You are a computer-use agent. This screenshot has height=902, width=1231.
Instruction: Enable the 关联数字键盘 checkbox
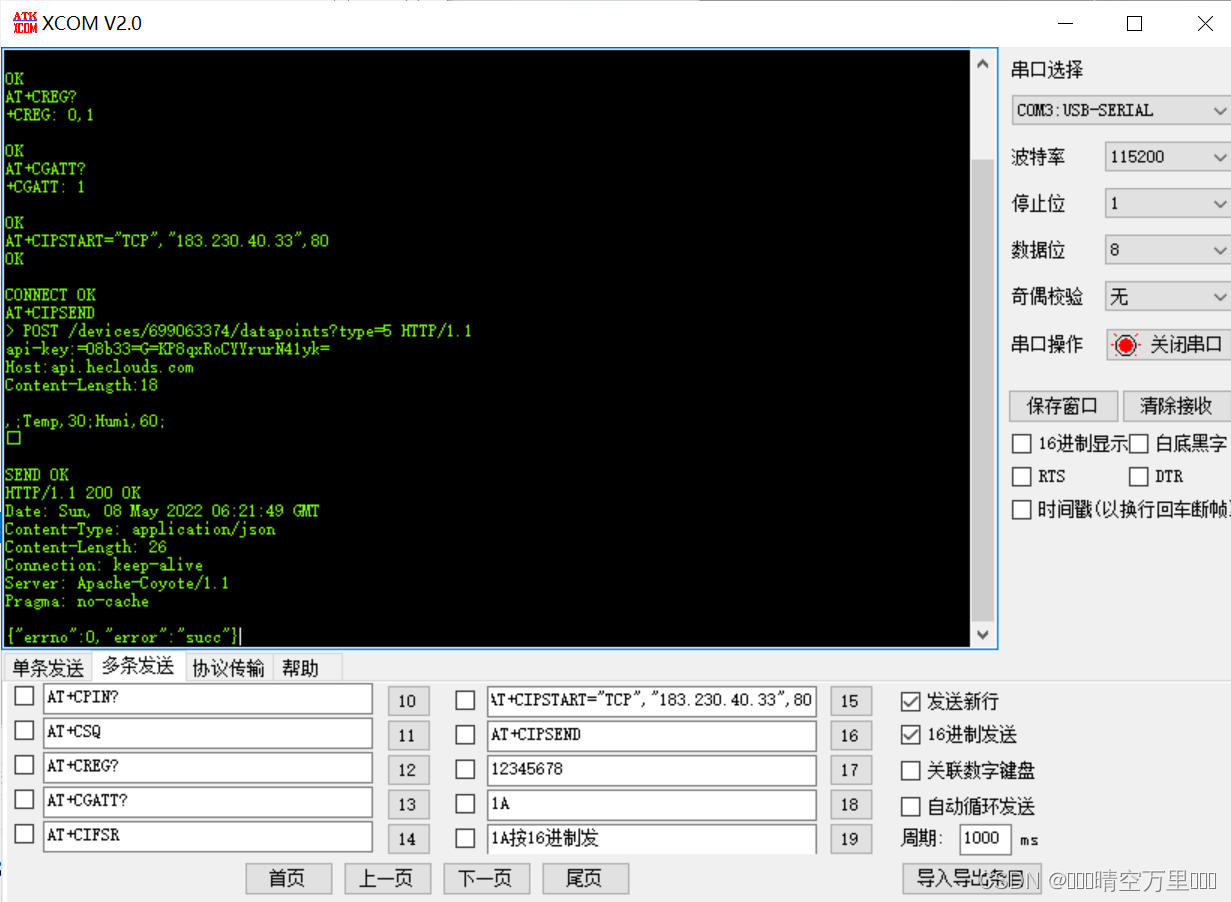click(910, 771)
